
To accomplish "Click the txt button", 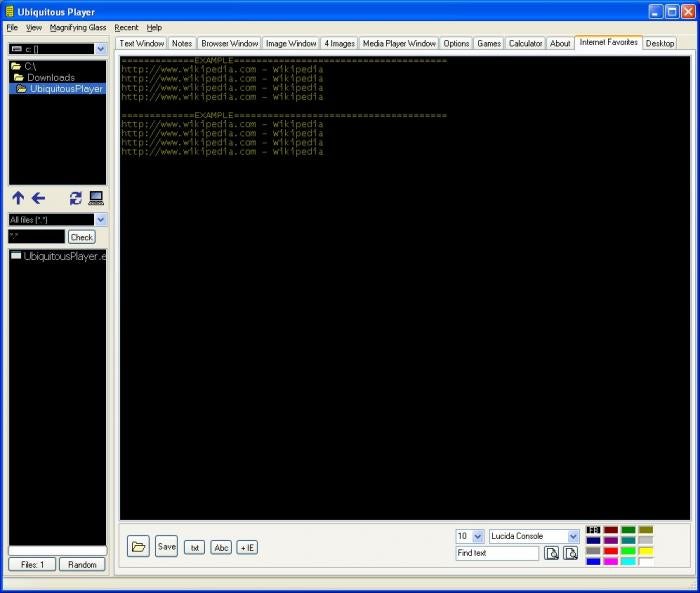I will pyautogui.click(x=195, y=548).
